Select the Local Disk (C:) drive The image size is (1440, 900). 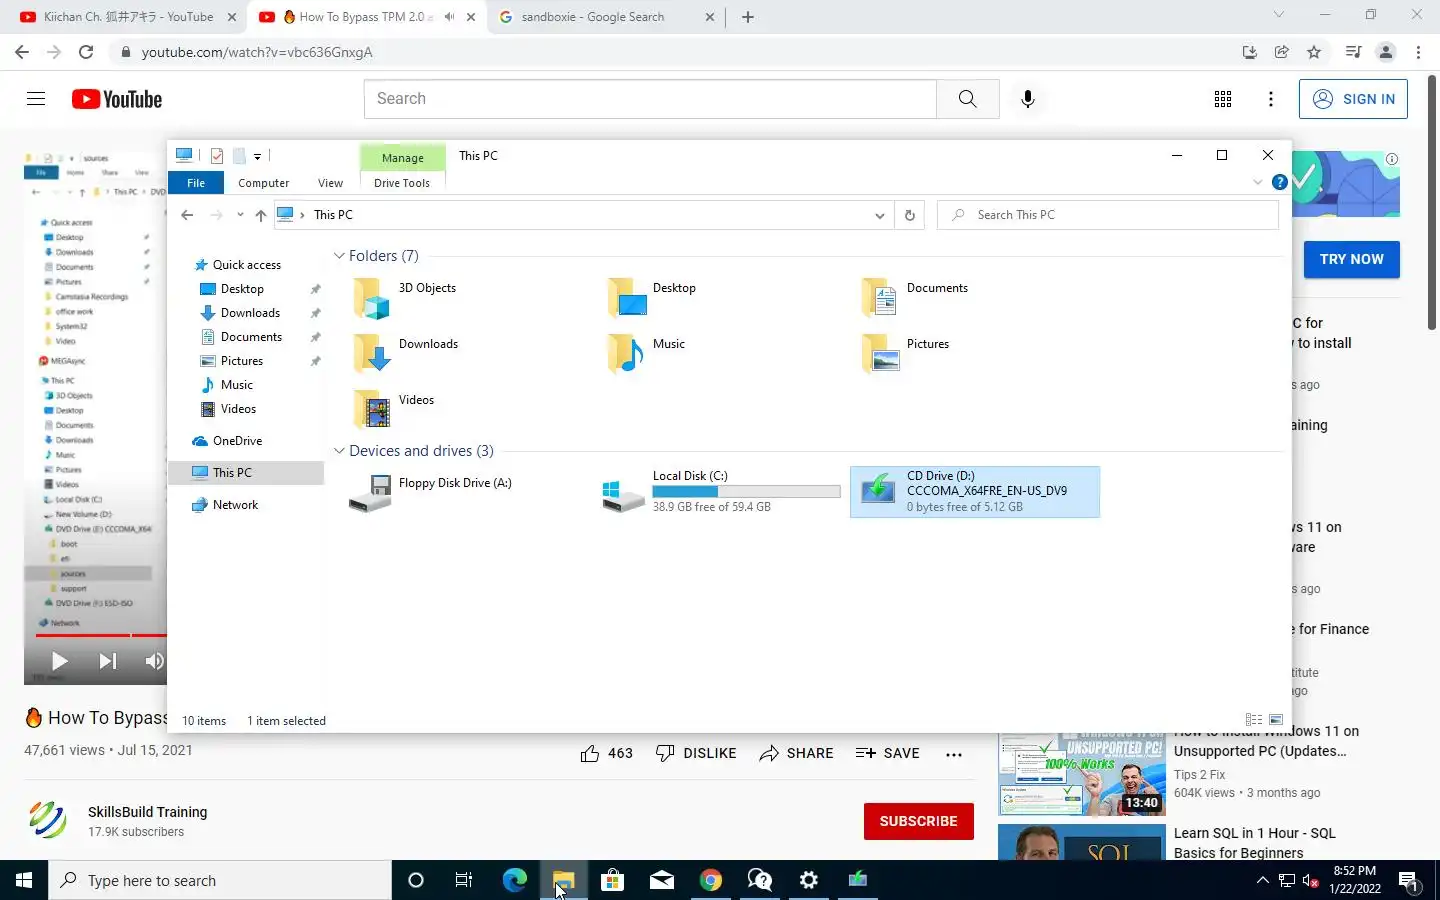(x=720, y=492)
